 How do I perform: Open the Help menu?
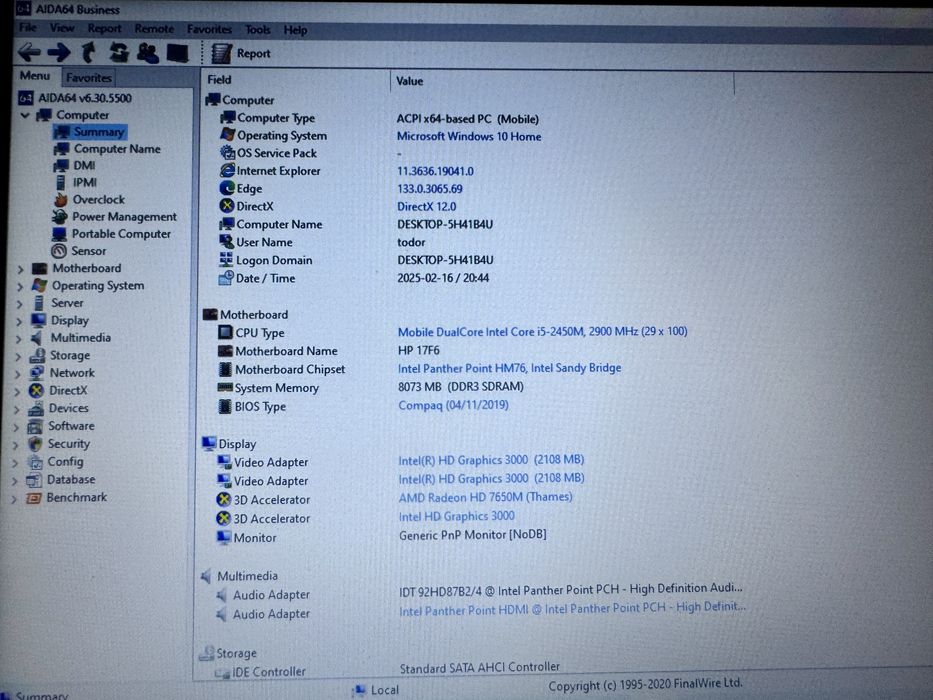tap(295, 30)
